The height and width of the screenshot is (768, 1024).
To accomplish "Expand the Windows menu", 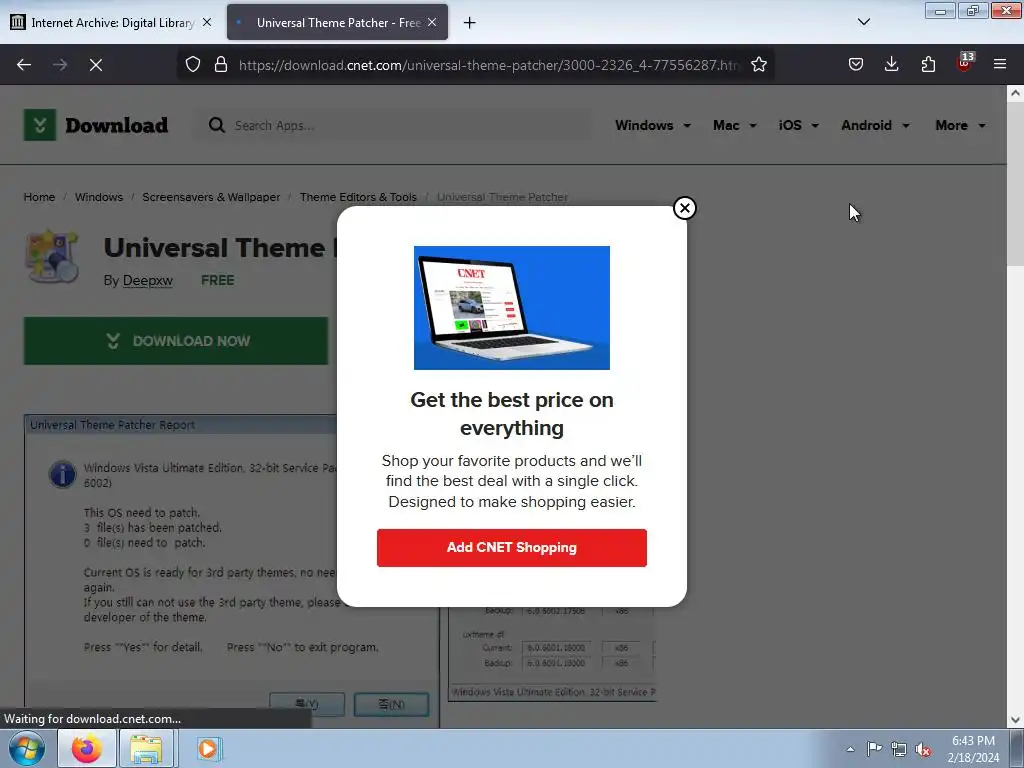I will point(652,125).
